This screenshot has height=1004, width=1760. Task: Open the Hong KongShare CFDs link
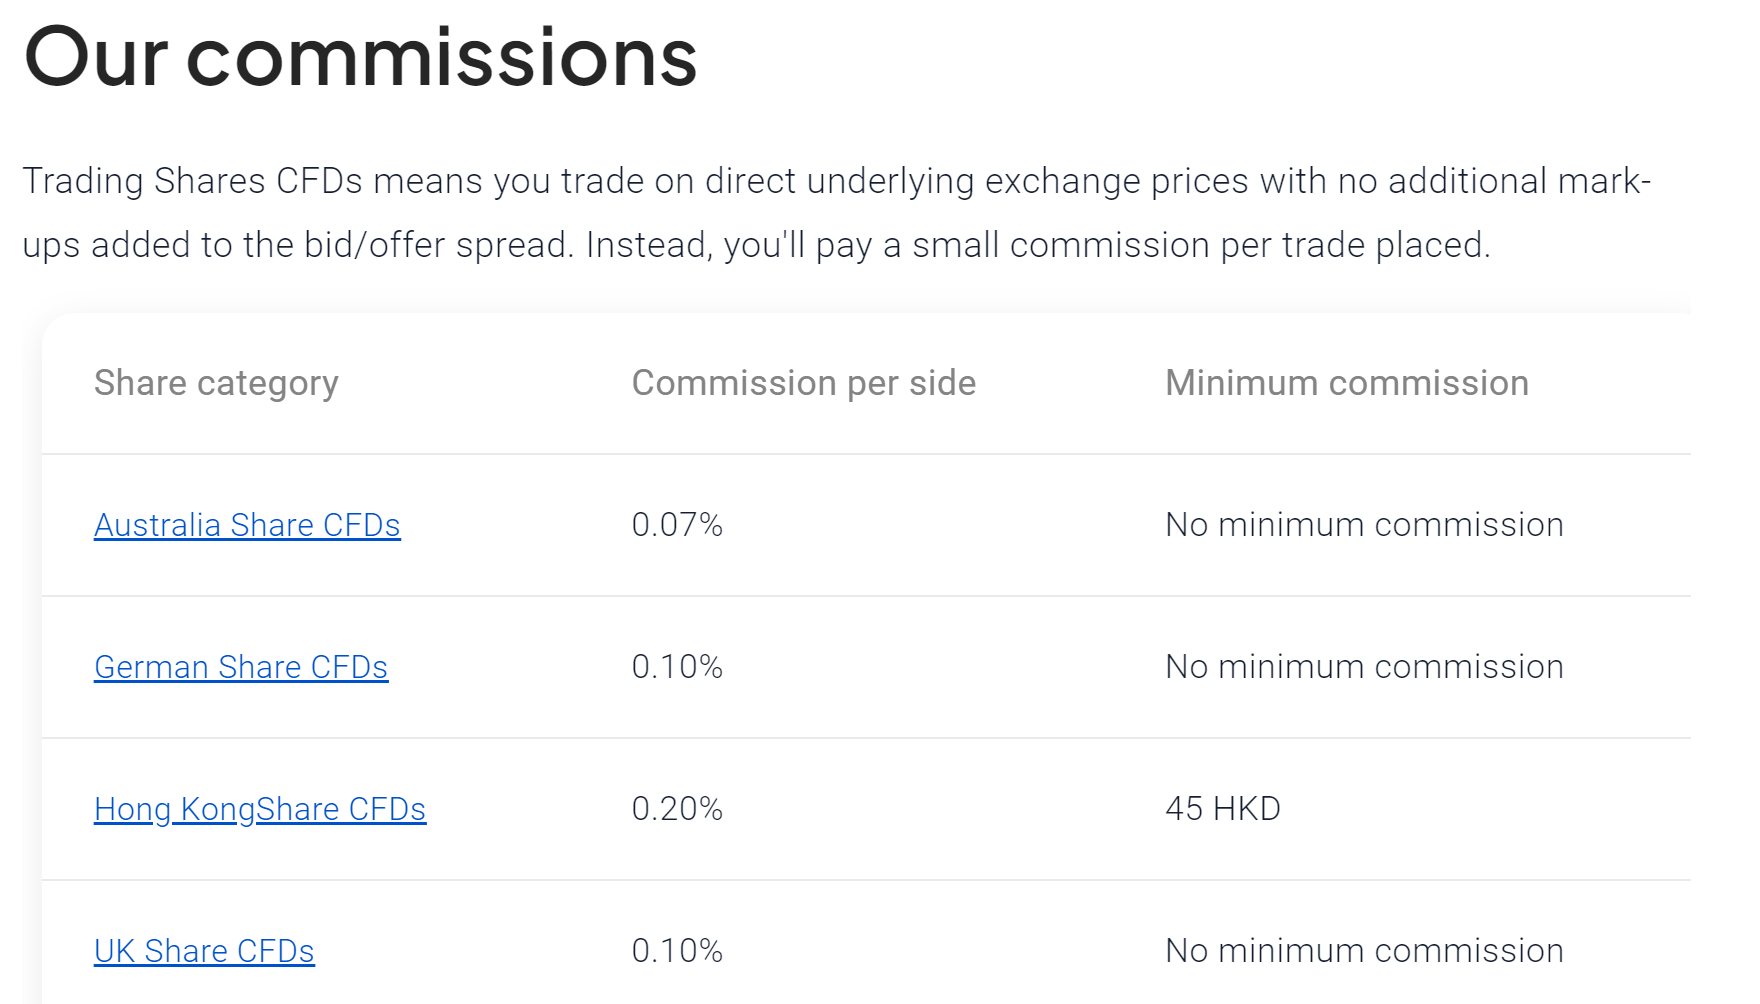click(x=260, y=809)
